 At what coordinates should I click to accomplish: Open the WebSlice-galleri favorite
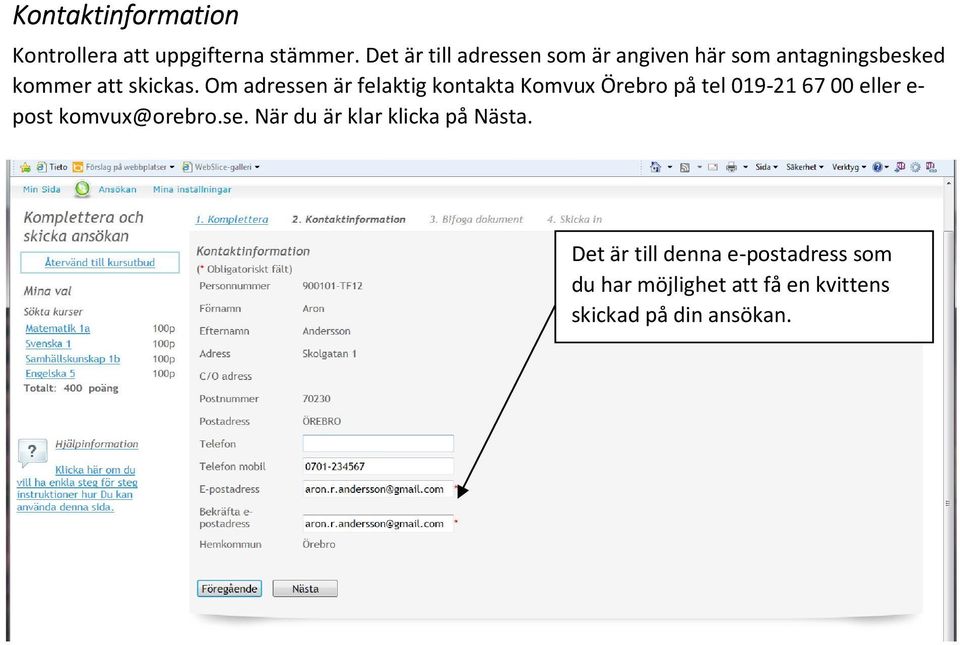coord(218,166)
